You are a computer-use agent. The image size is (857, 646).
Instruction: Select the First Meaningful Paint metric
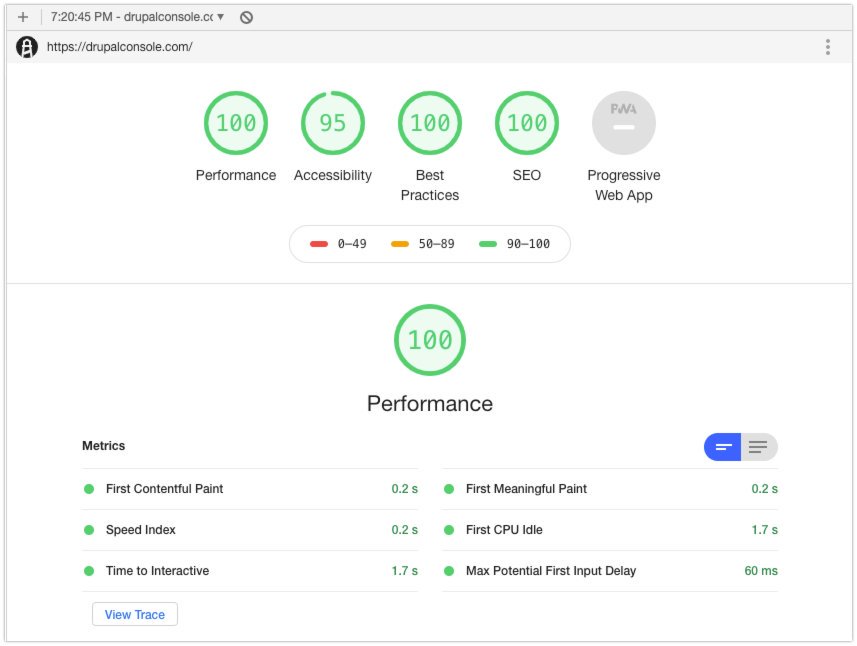pos(610,489)
